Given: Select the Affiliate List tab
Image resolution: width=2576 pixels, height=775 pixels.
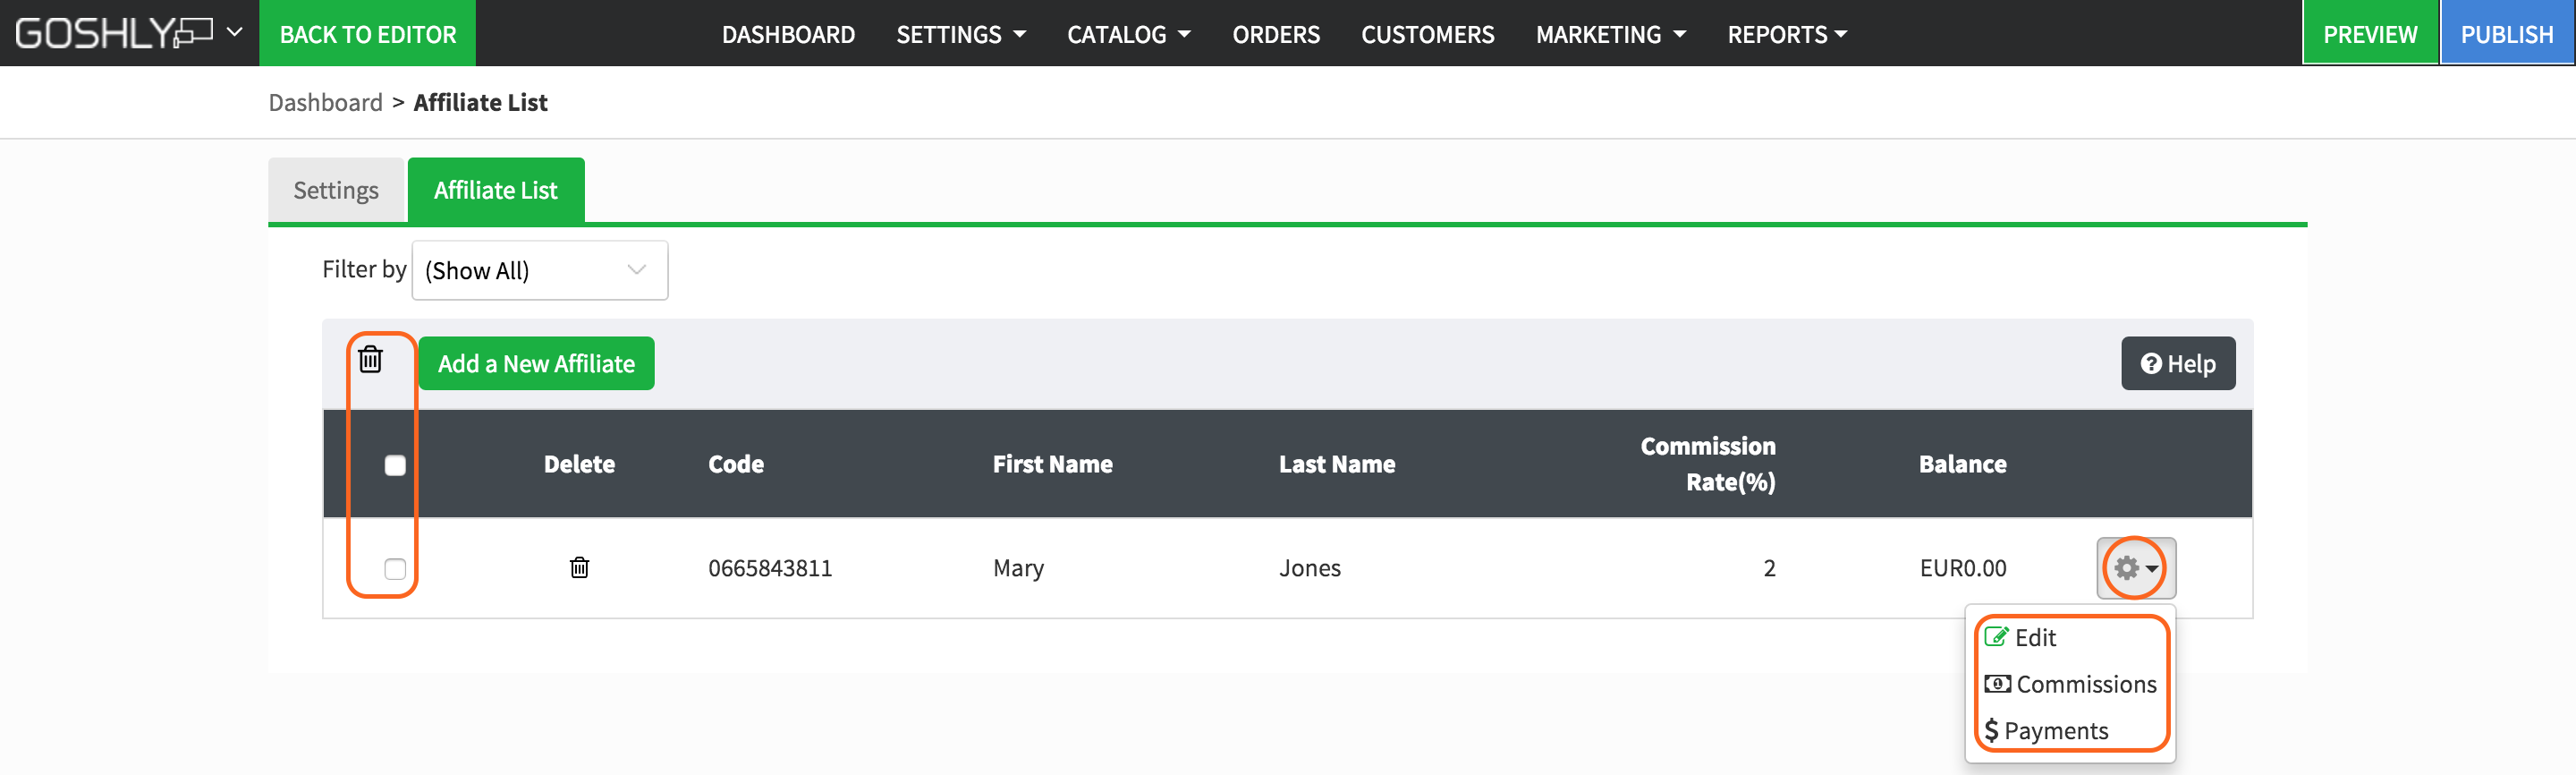Looking at the screenshot, I should (x=495, y=190).
